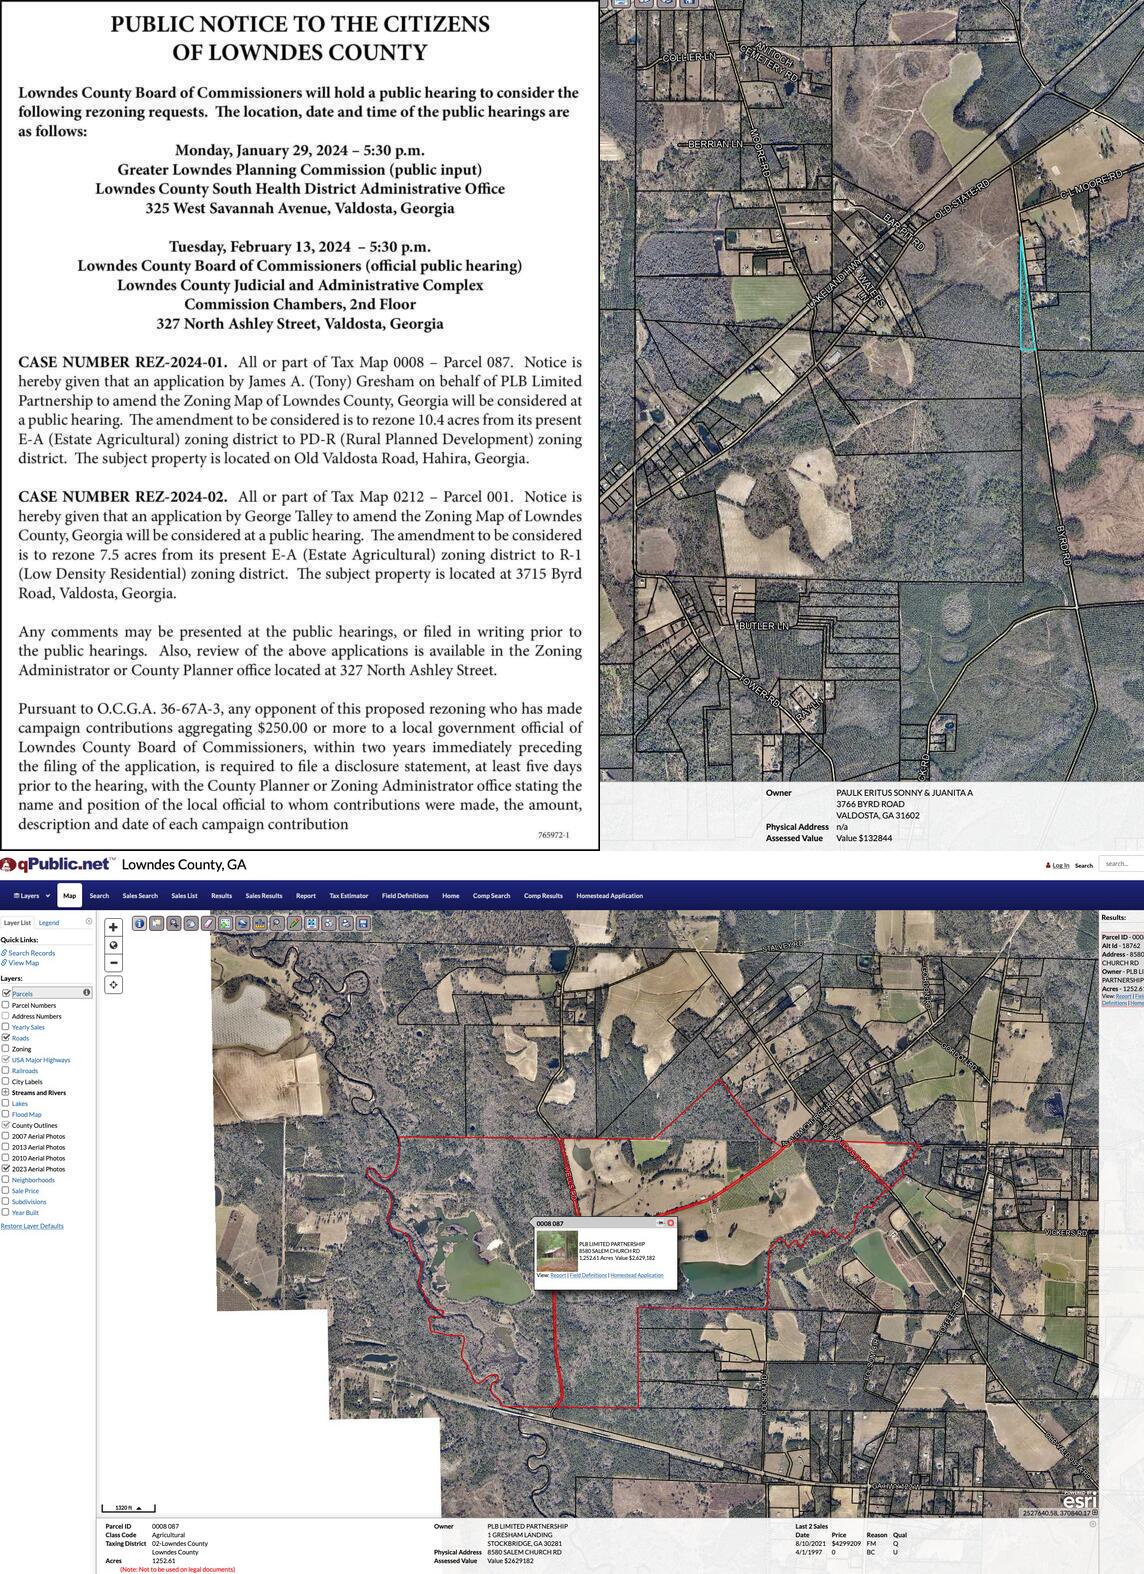Select the Map tab
Image resolution: width=1144 pixels, height=1574 pixels.
[x=69, y=896]
